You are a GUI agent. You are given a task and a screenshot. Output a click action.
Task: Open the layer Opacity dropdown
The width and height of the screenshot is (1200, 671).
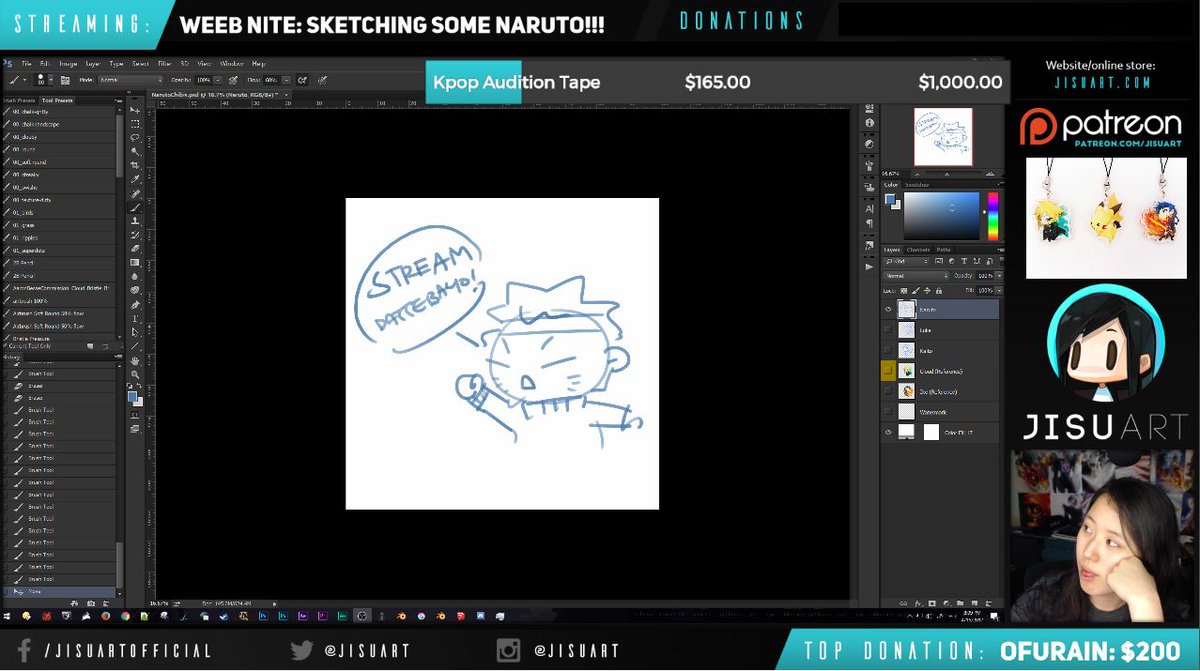pyautogui.click(x=998, y=276)
